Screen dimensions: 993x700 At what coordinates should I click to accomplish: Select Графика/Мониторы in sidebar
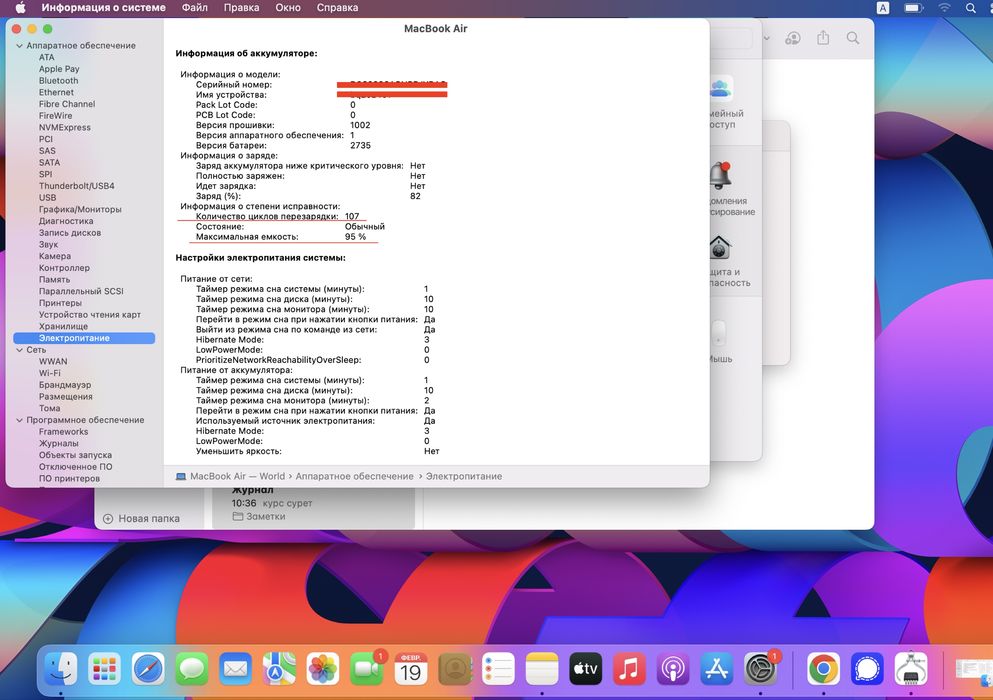80,209
